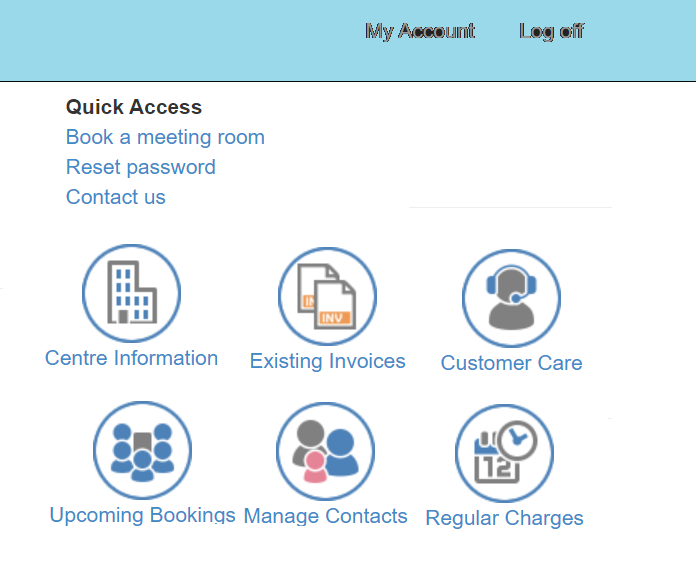
Task: Click the Customer Care text label
Action: point(511,363)
